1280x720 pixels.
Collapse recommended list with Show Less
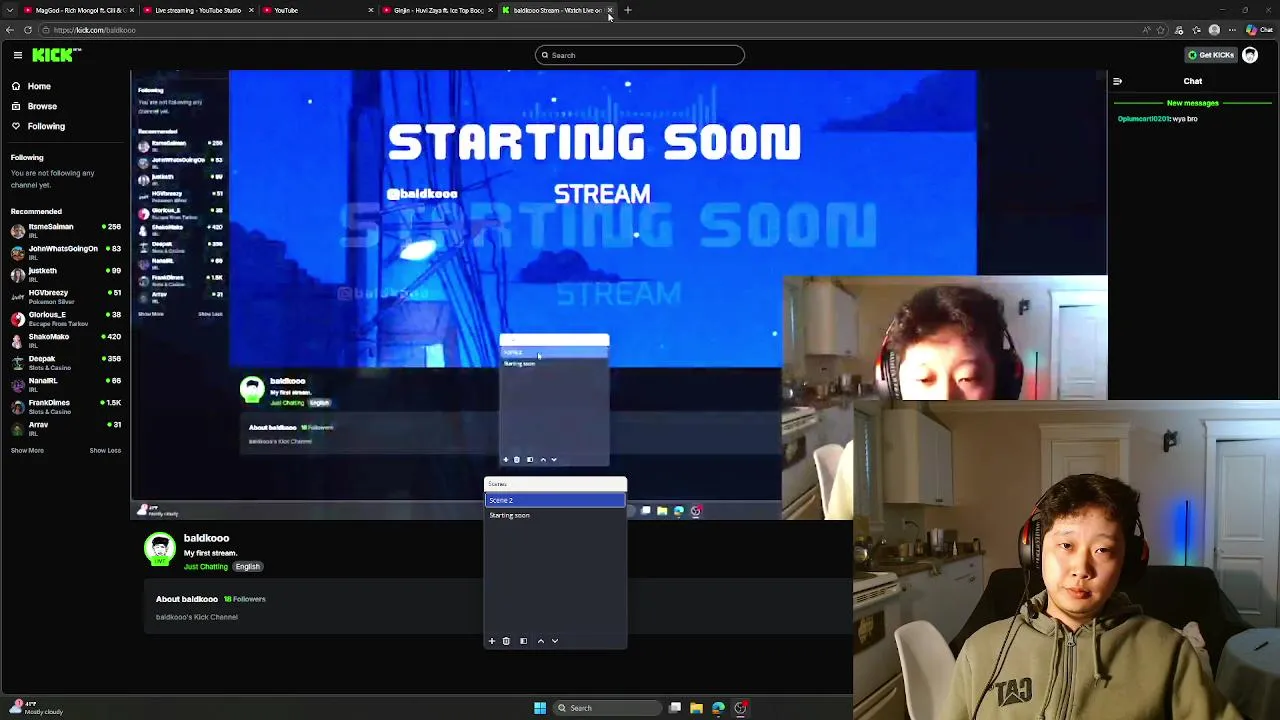click(105, 450)
